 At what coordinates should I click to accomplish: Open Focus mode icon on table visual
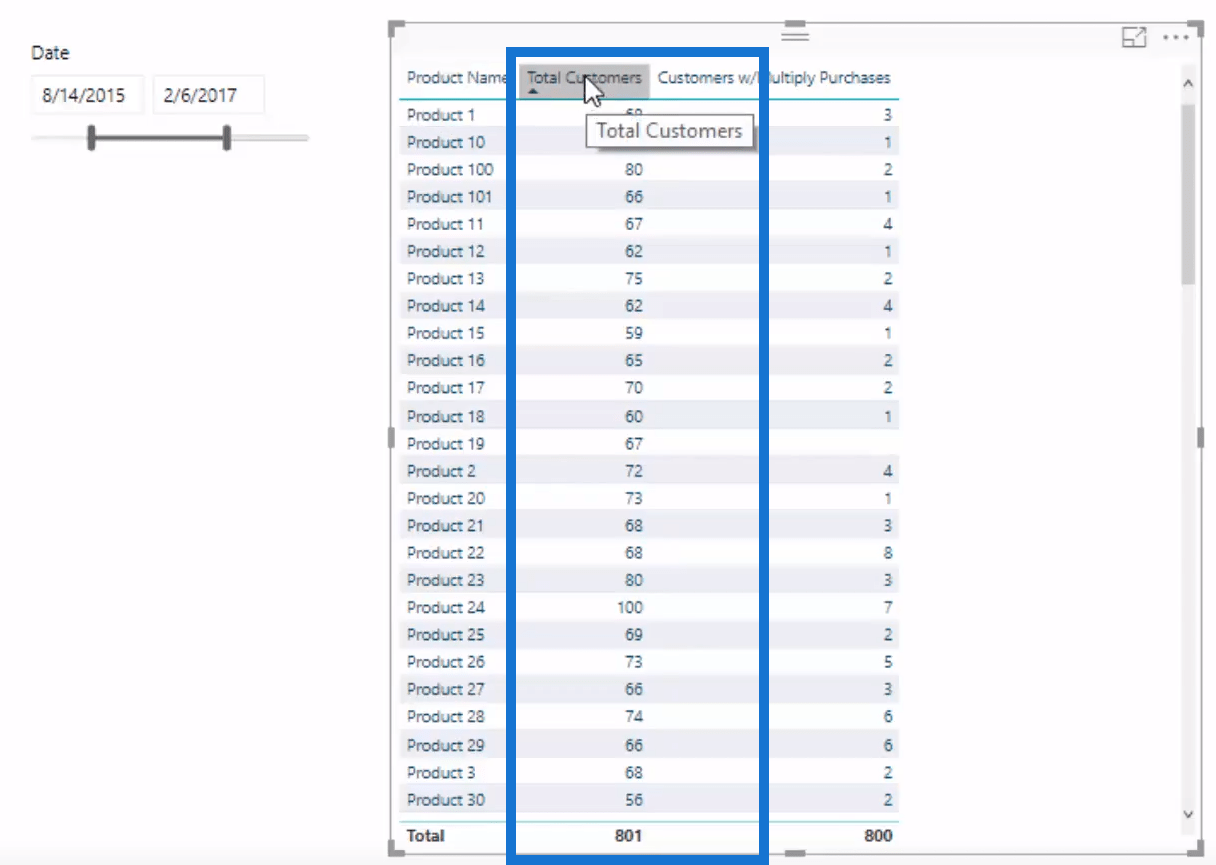click(1134, 38)
